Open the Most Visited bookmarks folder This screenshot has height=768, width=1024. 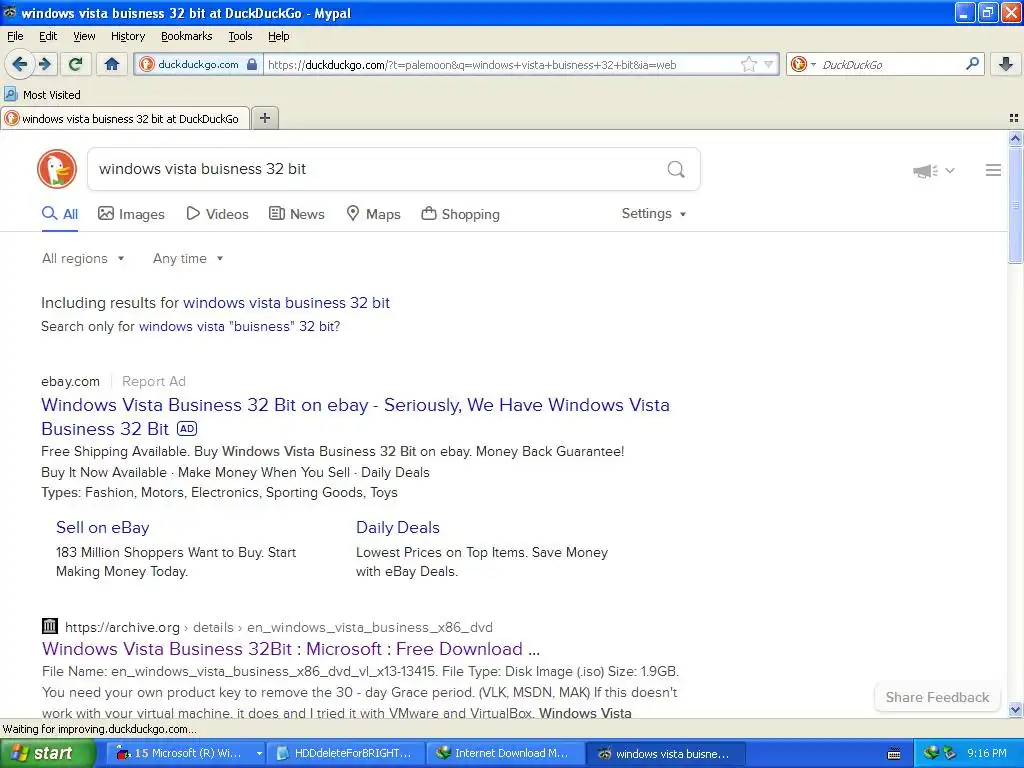tap(42, 95)
